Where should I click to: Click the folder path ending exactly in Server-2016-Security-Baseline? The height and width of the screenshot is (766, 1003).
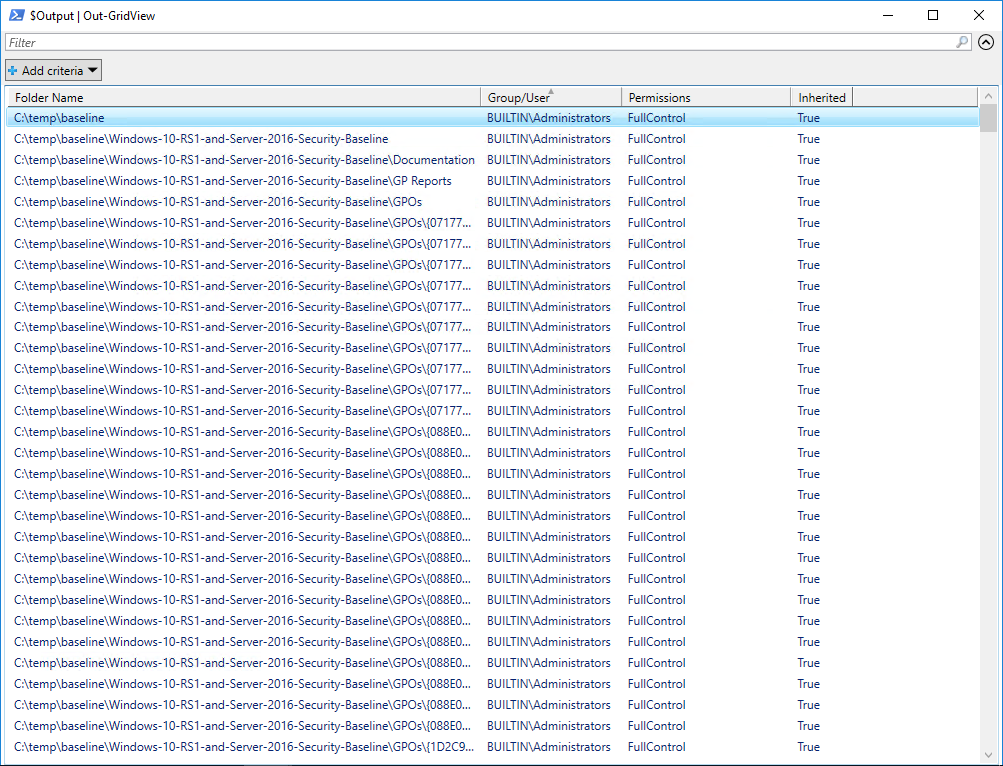(201, 139)
